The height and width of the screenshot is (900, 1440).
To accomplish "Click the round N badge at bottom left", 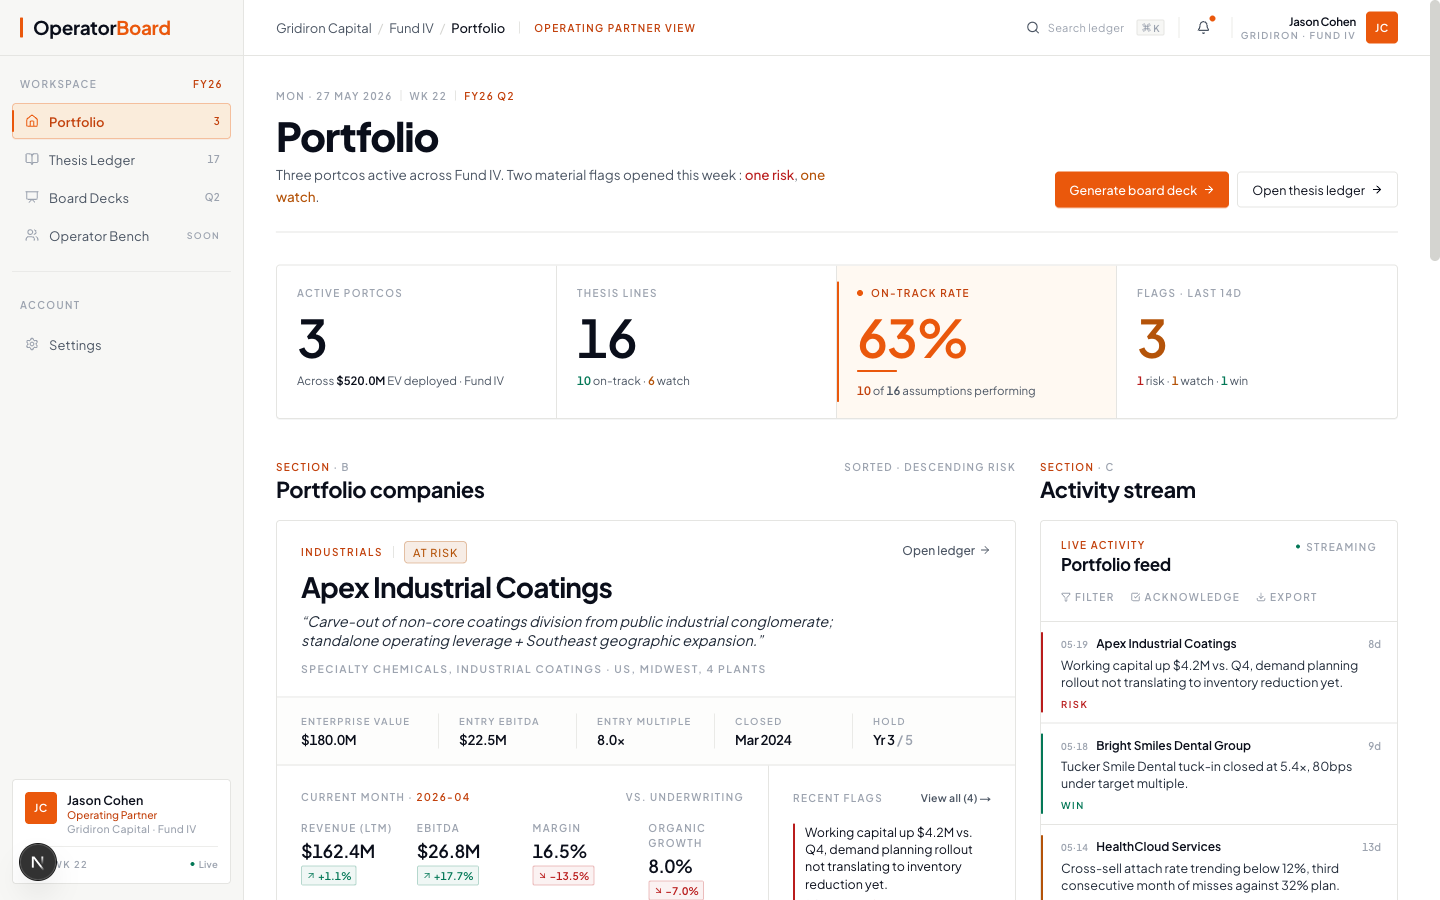I will [x=38, y=862].
